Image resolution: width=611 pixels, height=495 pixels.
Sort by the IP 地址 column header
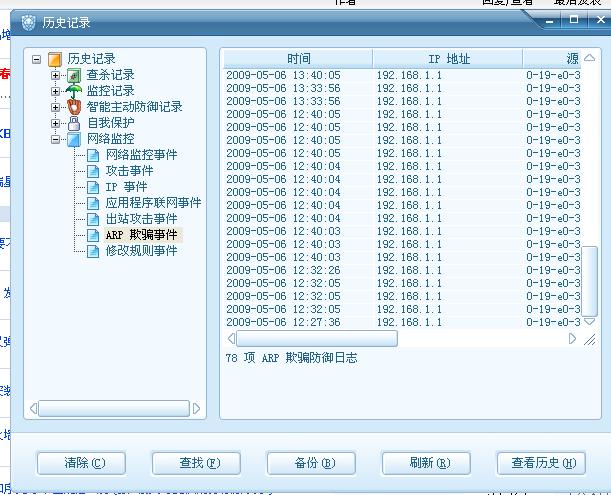(x=448, y=59)
